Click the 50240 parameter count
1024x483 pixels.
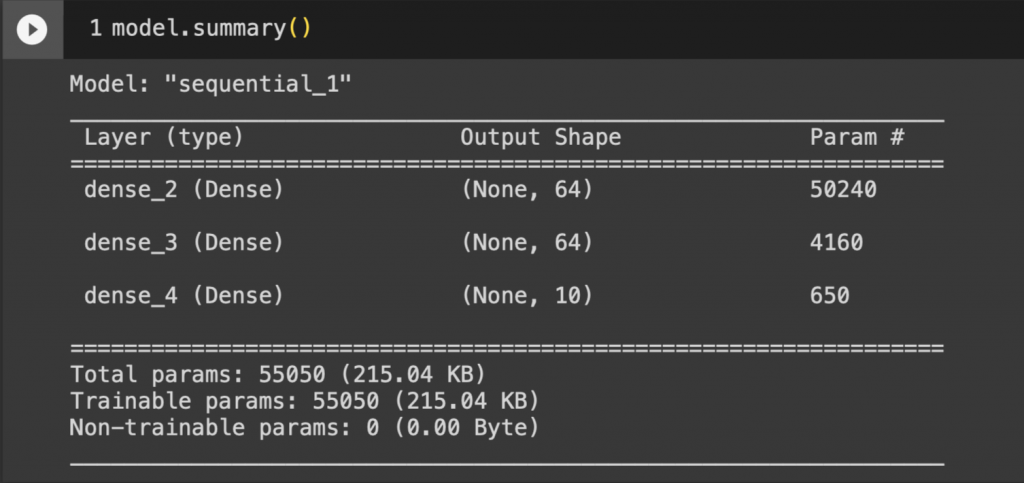pyautogui.click(x=843, y=189)
